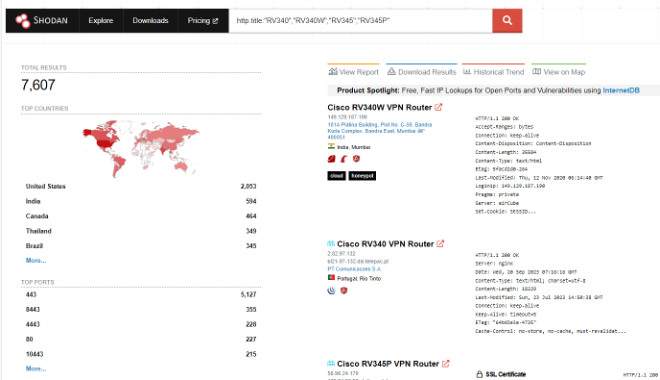Click the third red shield icon under India, Mumbai
The height and width of the screenshot is (380, 660).
point(357,159)
